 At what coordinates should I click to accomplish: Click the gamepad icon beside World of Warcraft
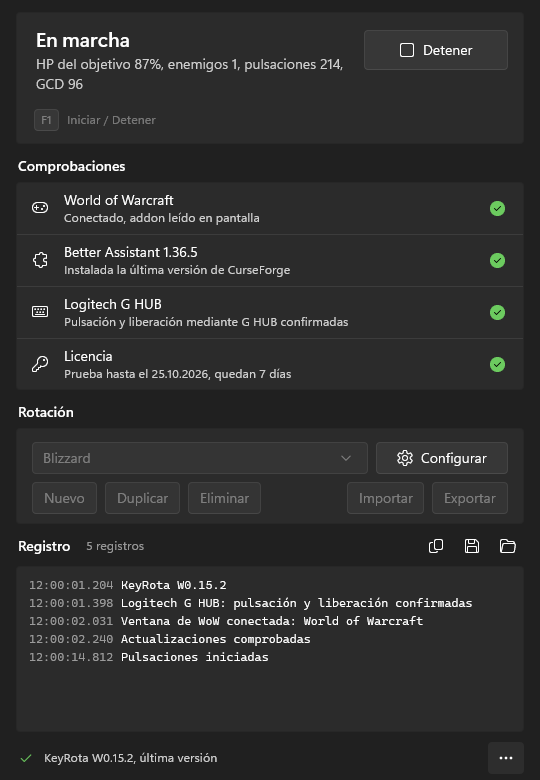click(x=40, y=208)
